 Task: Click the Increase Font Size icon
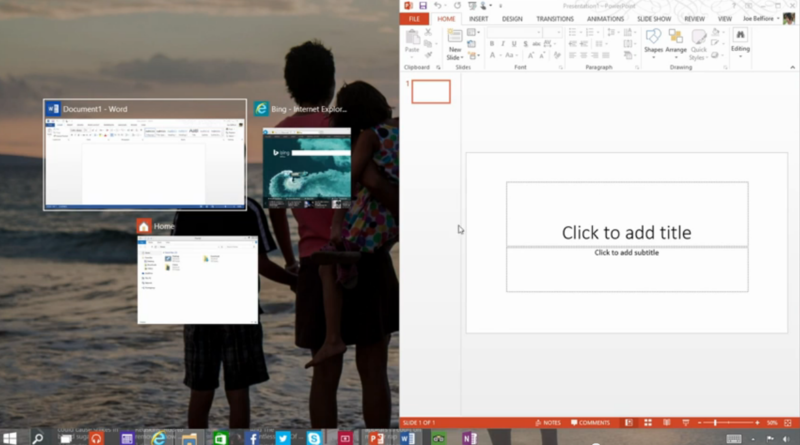click(x=531, y=55)
